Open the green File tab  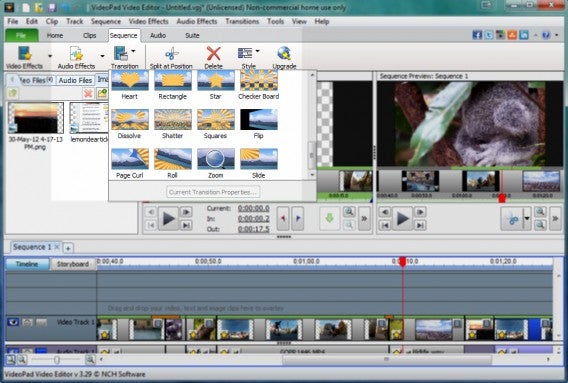click(x=21, y=36)
